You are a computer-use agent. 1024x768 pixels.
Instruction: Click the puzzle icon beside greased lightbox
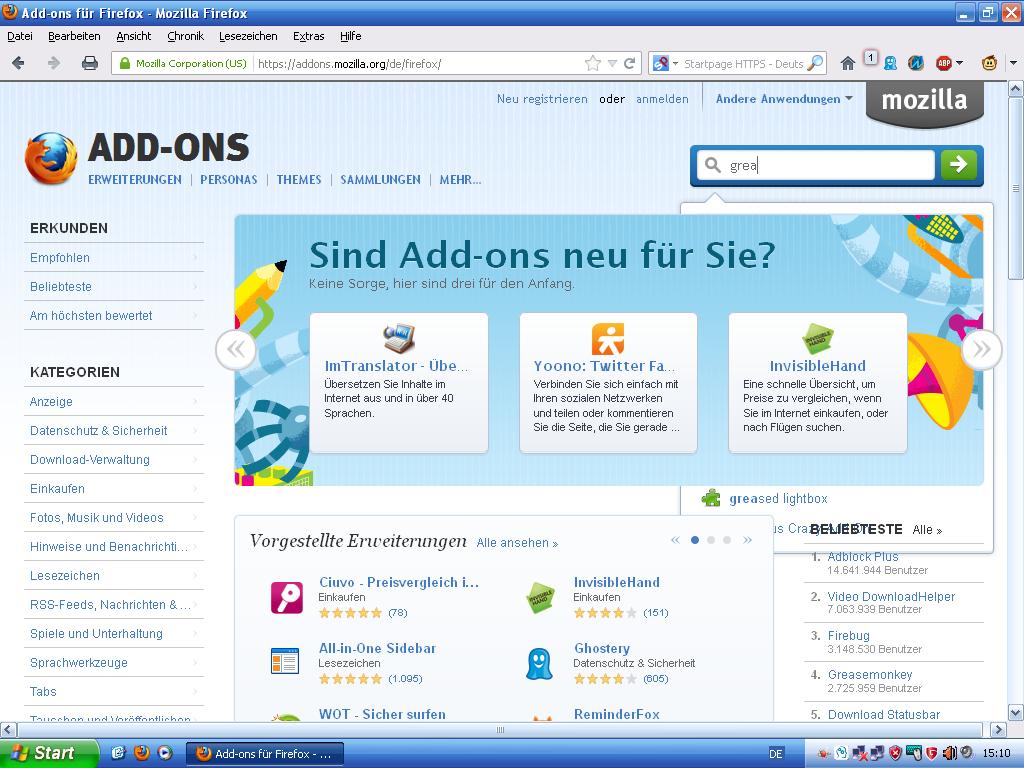click(x=711, y=498)
